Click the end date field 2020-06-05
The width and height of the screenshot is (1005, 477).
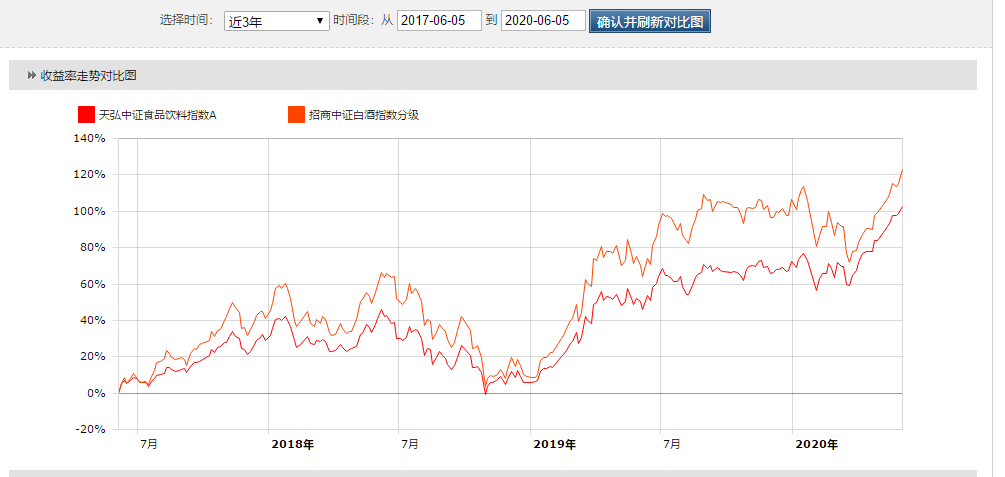click(x=542, y=22)
